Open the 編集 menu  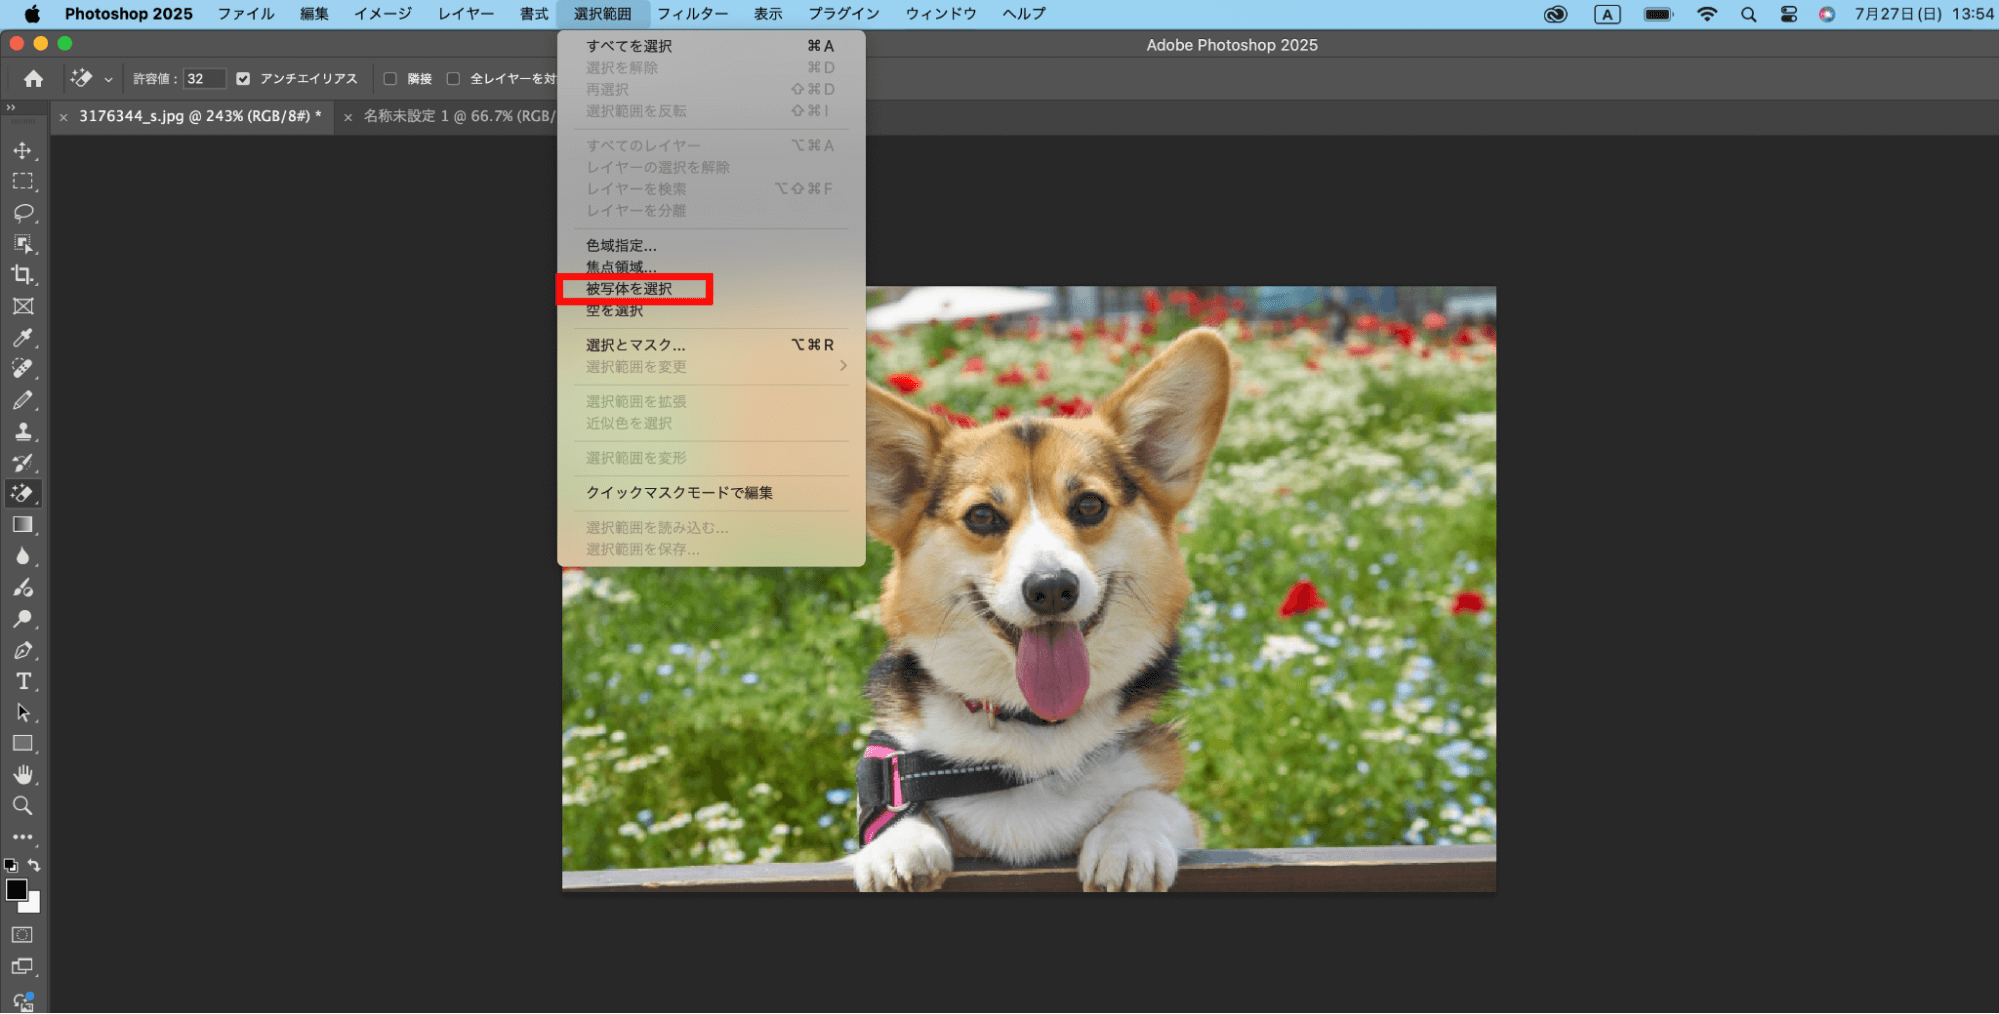click(x=314, y=14)
